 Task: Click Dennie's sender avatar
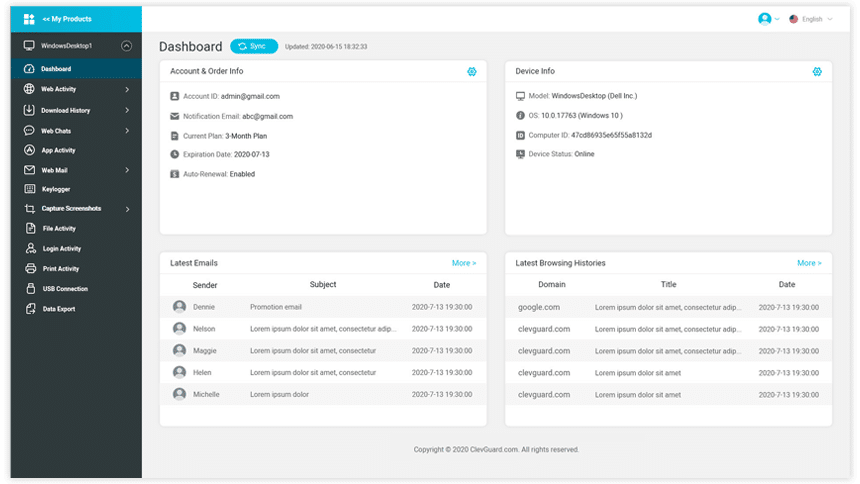click(179, 307)
